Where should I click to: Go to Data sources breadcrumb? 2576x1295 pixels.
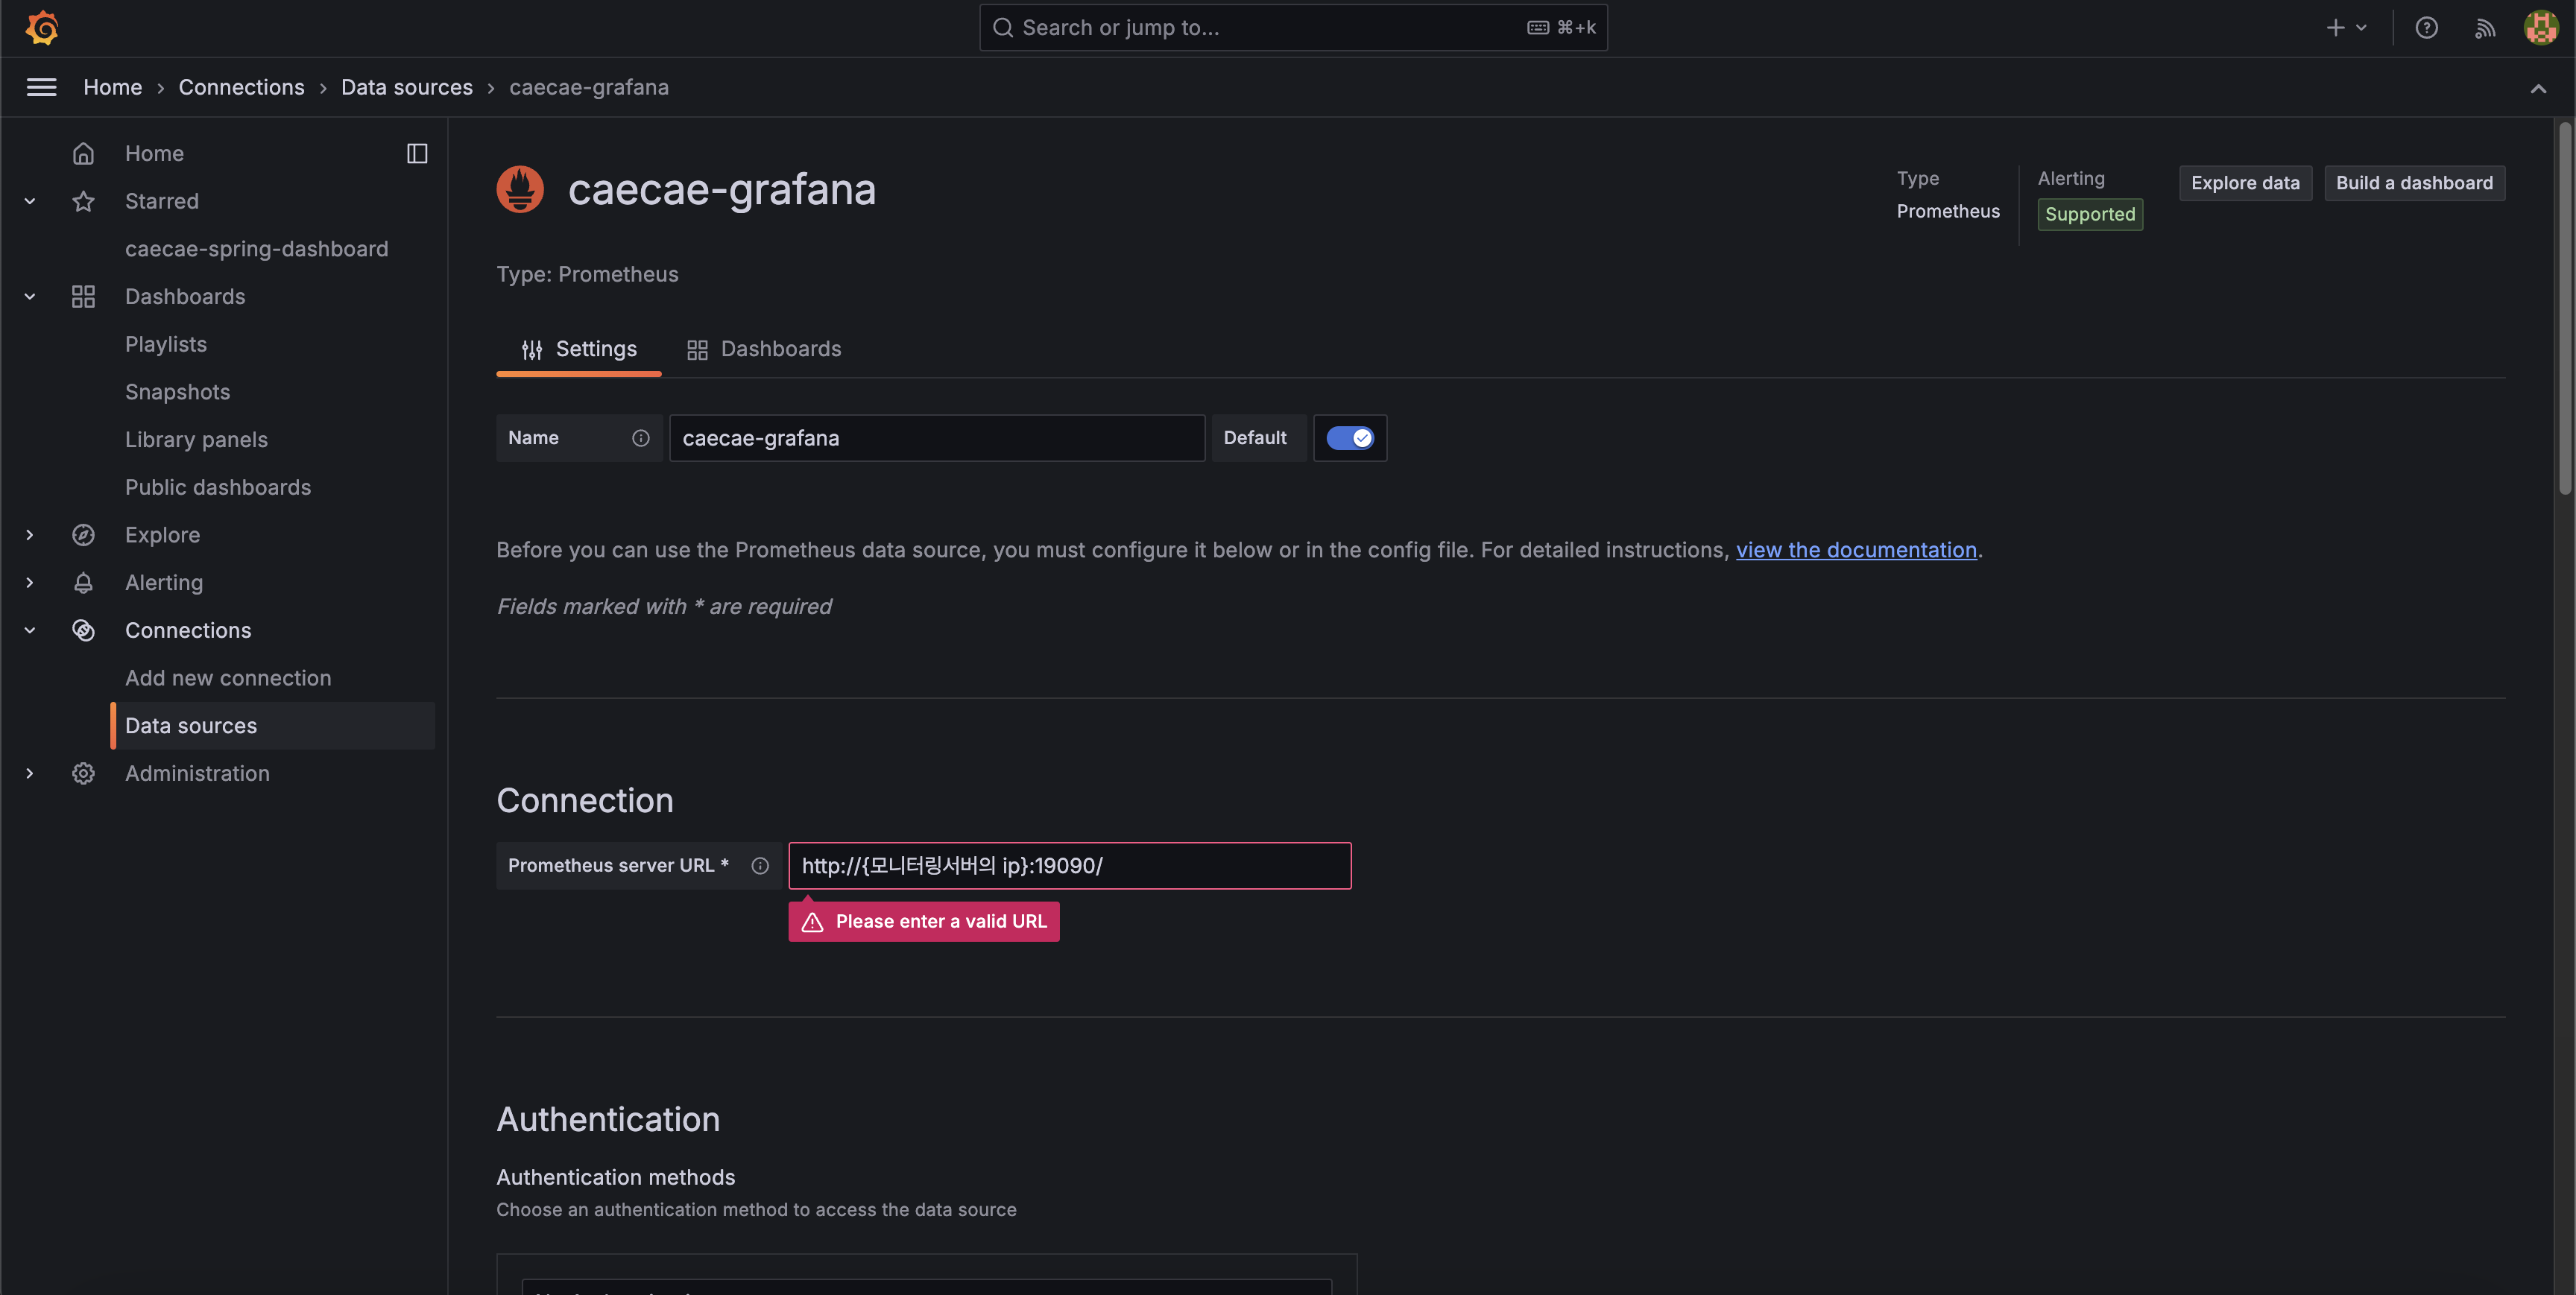click(x=407, y=87)
